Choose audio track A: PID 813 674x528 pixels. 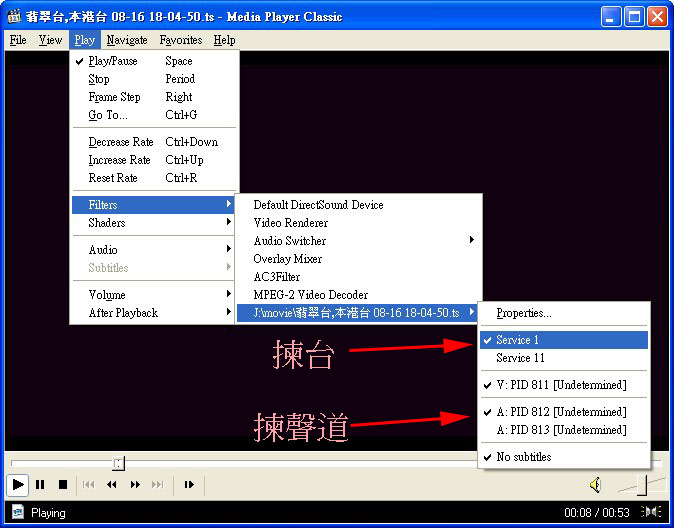tap(560, 430)
